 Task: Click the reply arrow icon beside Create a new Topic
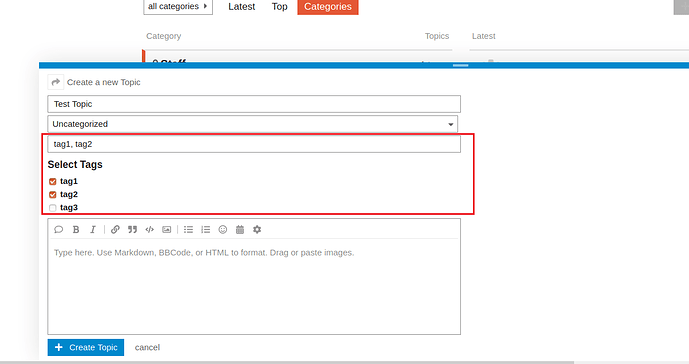tap(55, 82)
